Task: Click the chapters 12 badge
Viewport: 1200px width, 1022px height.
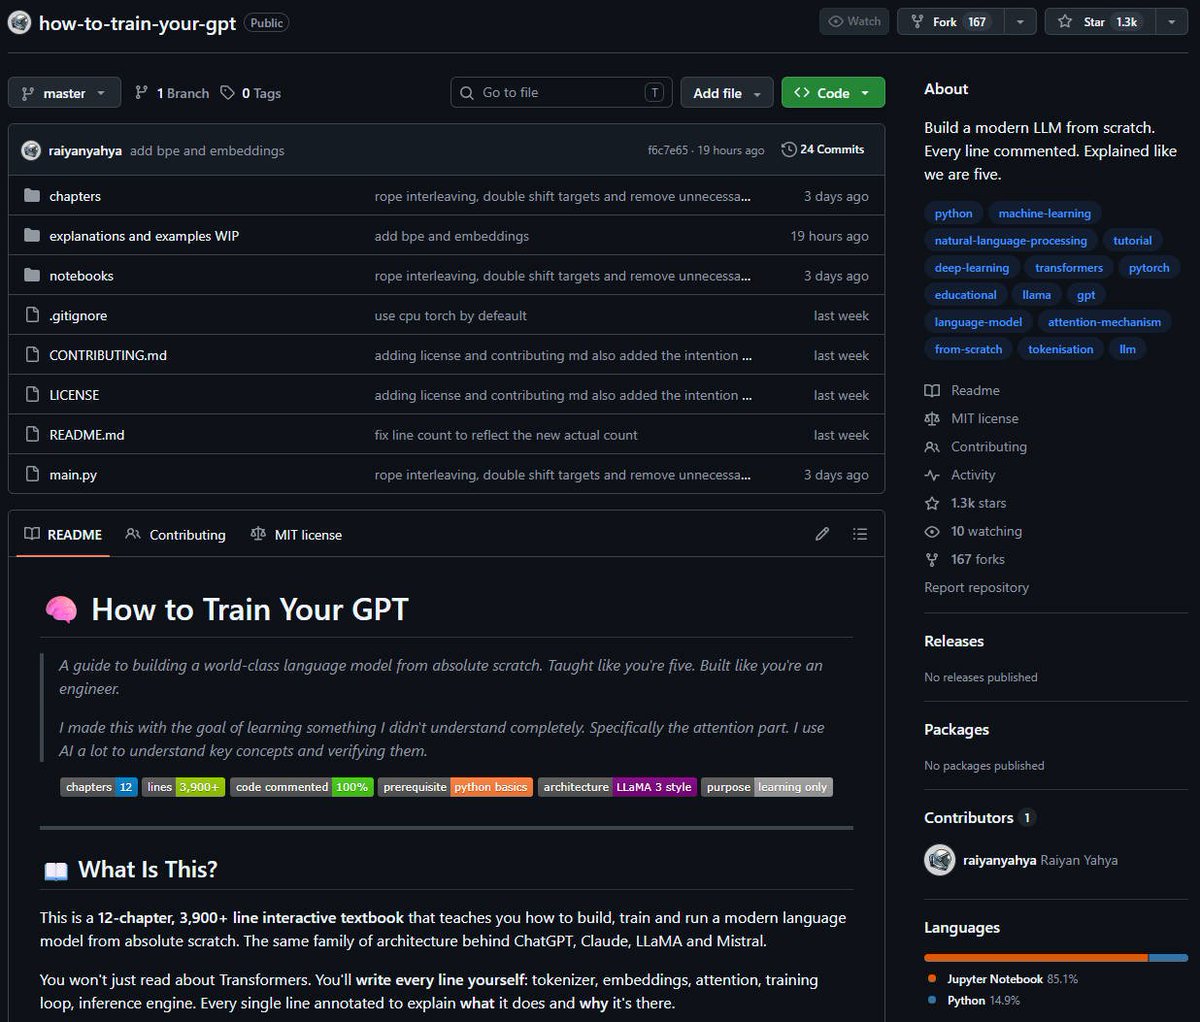Action: point(99,787)
